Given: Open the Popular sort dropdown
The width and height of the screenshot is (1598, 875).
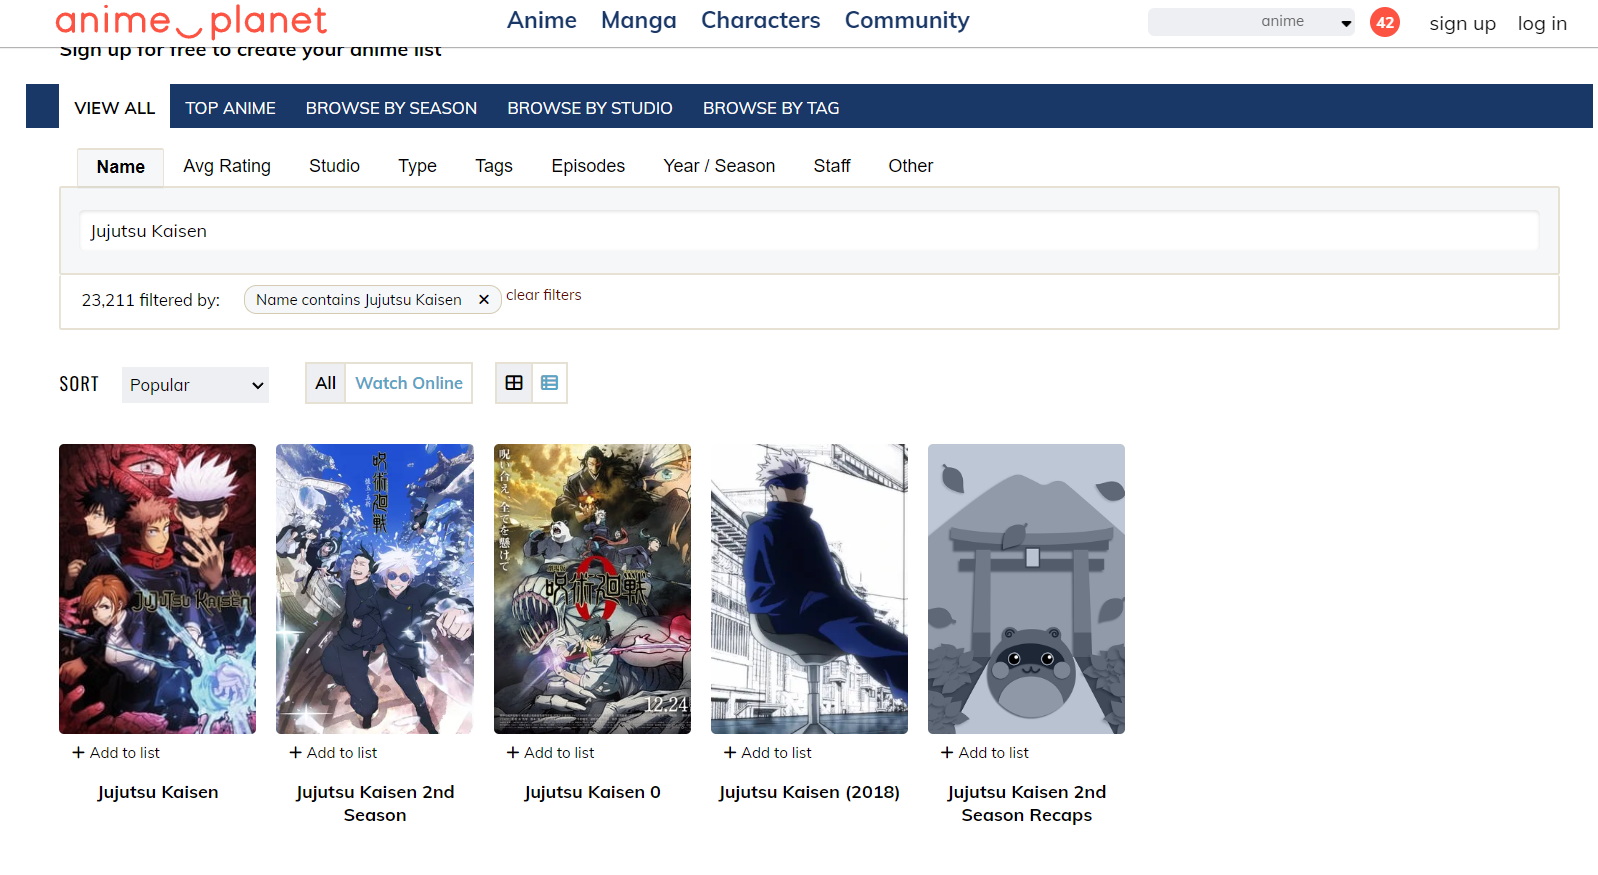Looking at the screenshot, I should click(195, 385).
